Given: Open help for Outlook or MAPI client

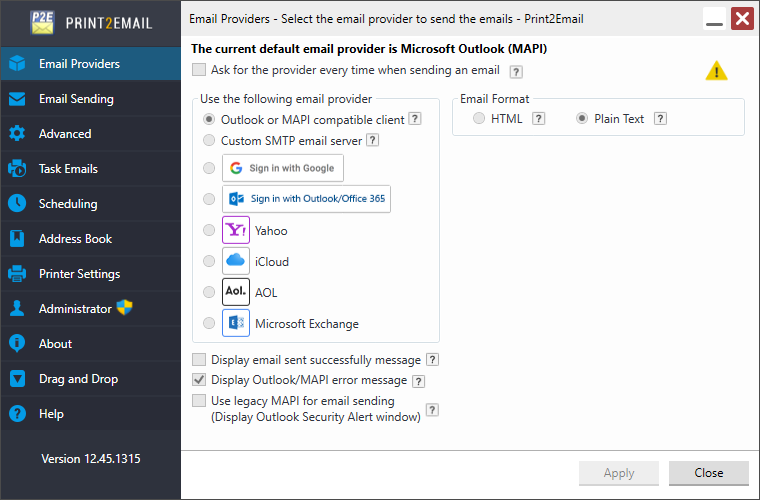Looking at the screenshot, I should pyautogui.click(x=415, y=119).
